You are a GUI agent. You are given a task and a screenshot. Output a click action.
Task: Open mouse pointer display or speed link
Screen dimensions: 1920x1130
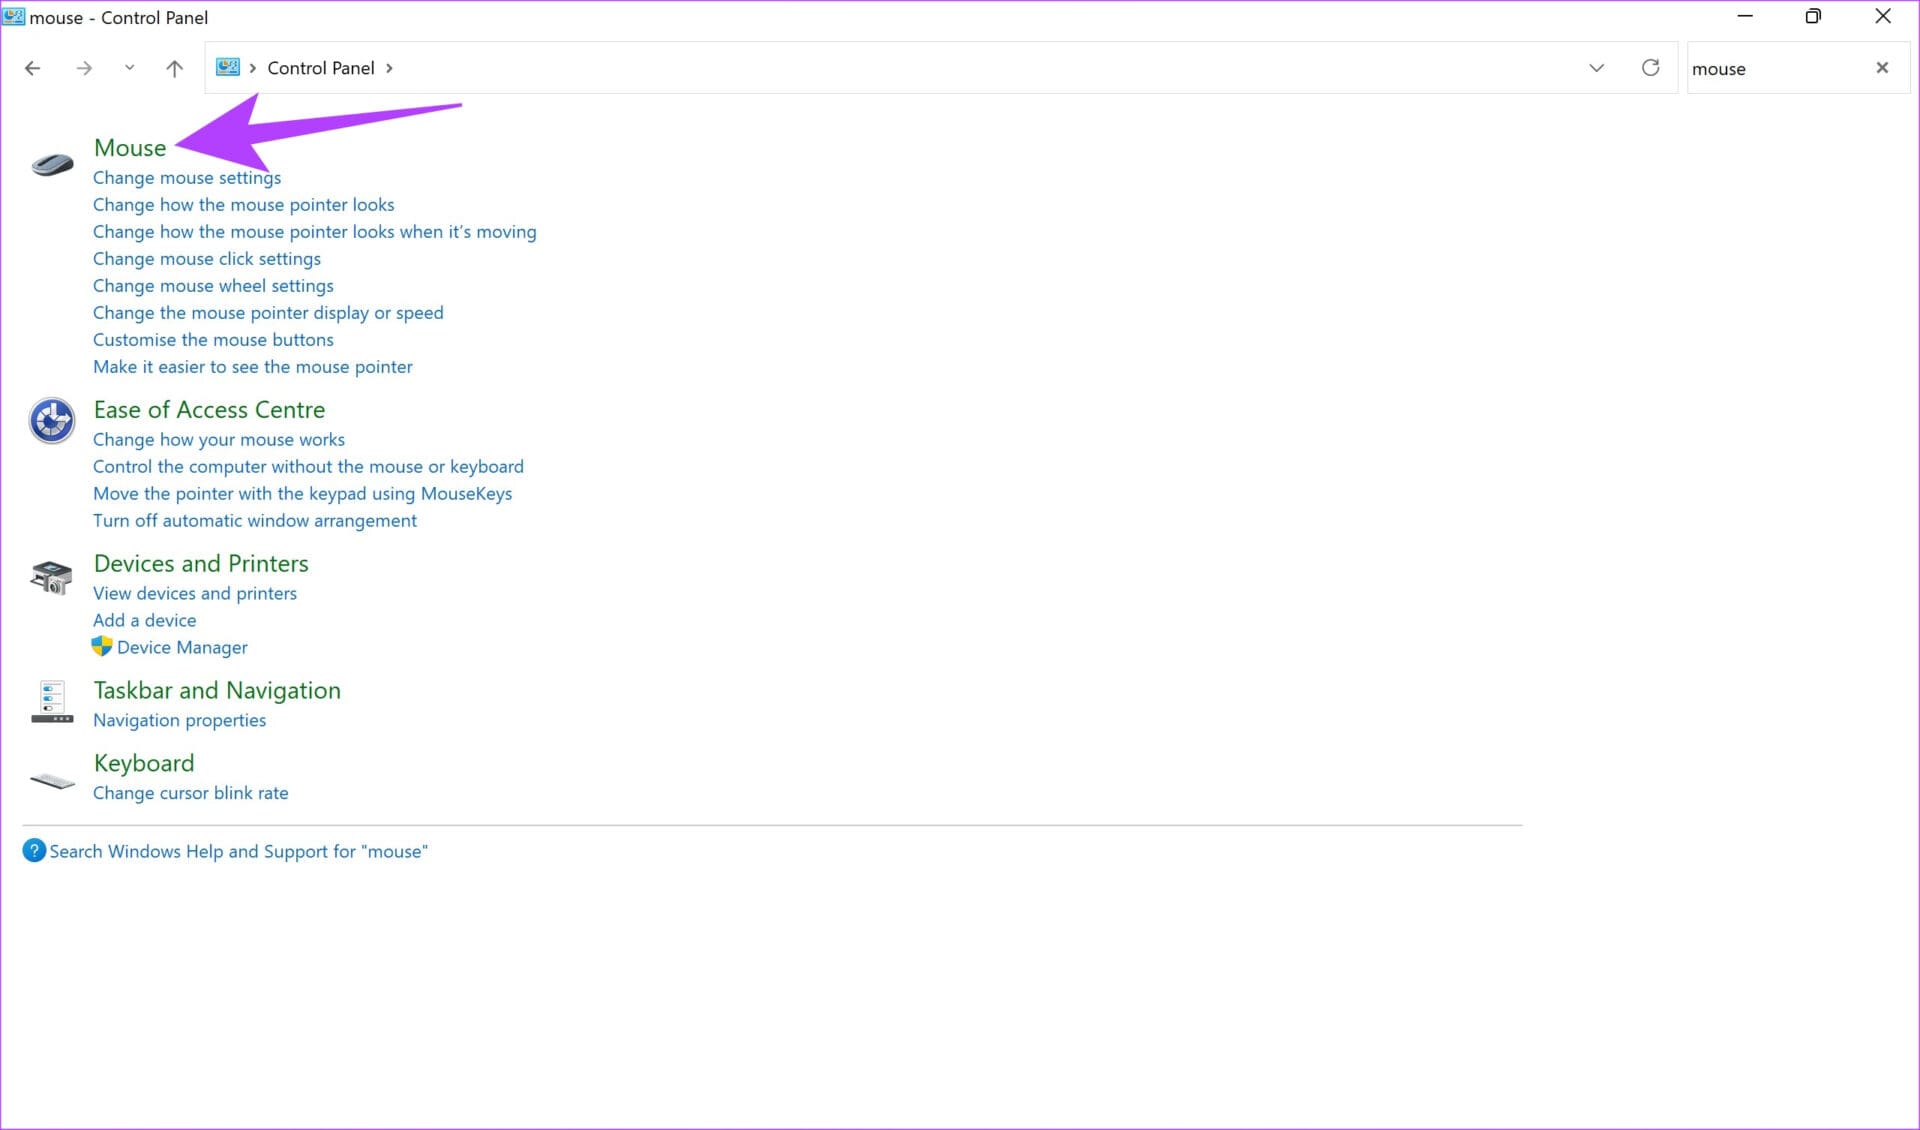tap(268, 313)
